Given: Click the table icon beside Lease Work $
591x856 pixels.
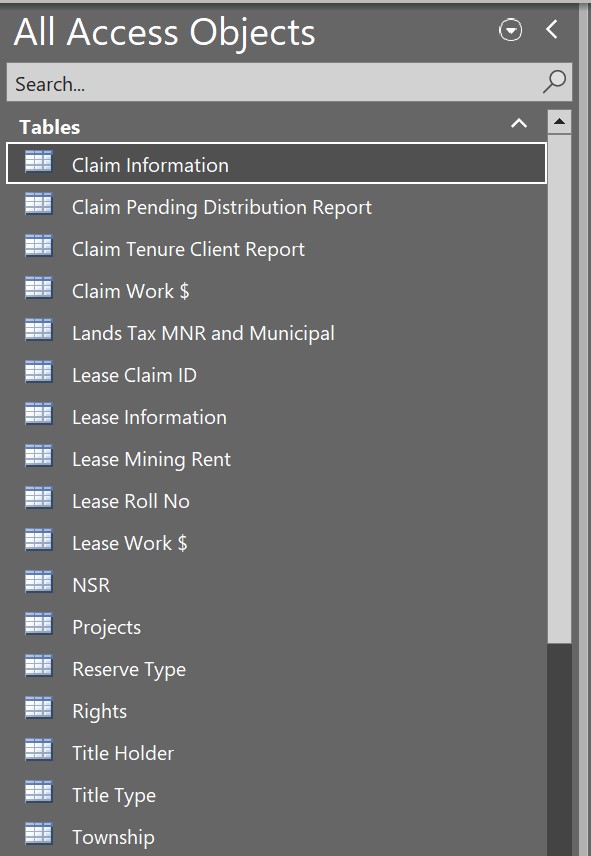Looking at the screenshot, I should pyautogui.click(x=38, y=540).
